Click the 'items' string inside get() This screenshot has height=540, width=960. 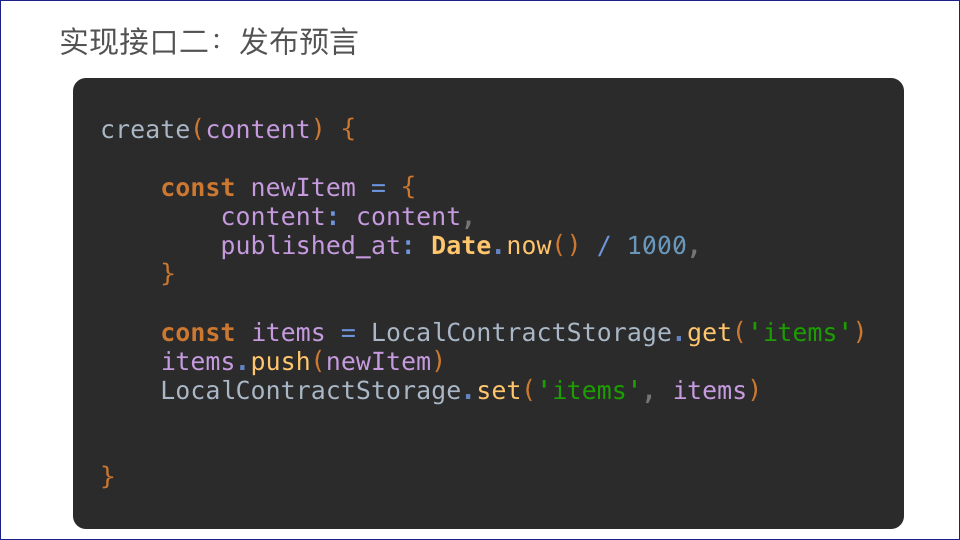pyautogui.click(x=799, y=333)
